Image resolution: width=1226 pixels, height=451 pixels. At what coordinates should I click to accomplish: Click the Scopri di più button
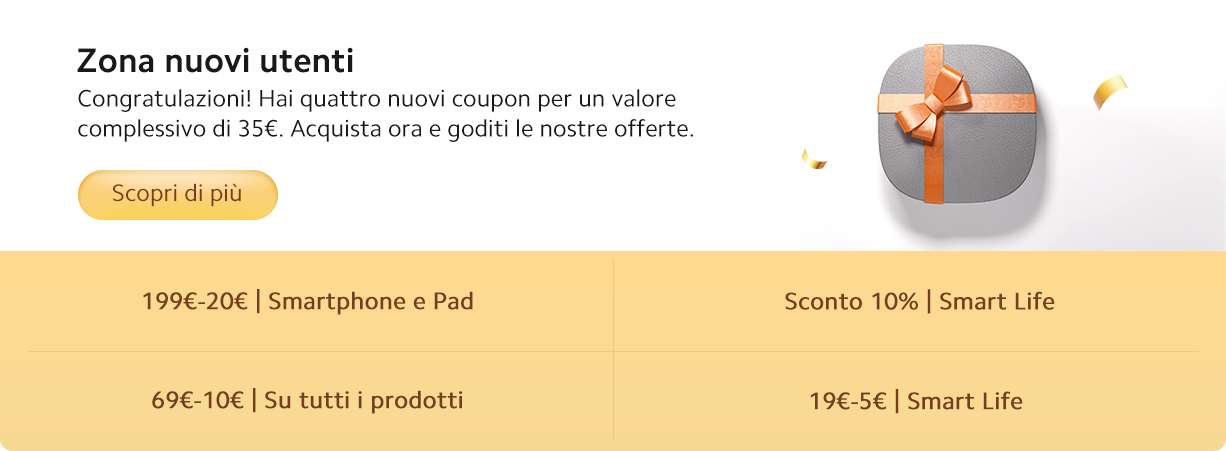(x=177, y=194)
